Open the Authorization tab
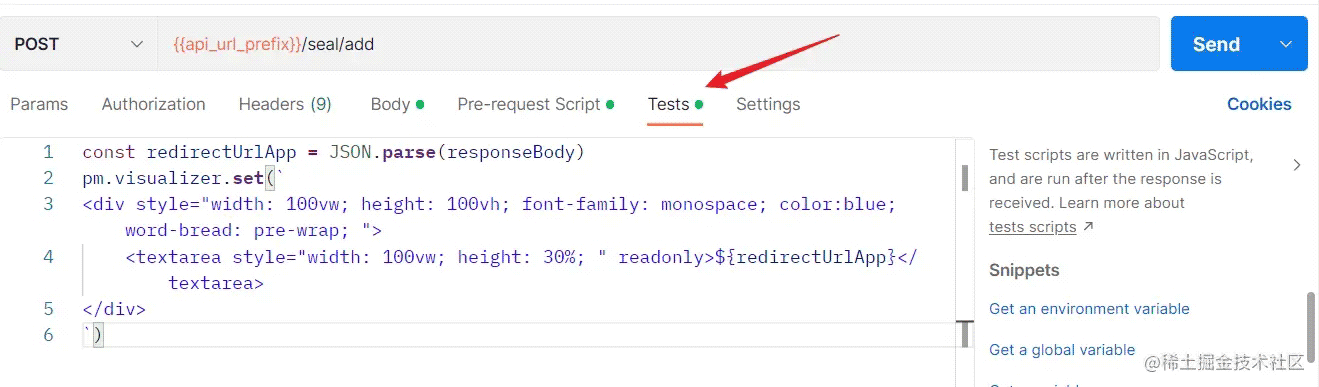This screenshot has width=1319, height=387. tap(153, 104)
